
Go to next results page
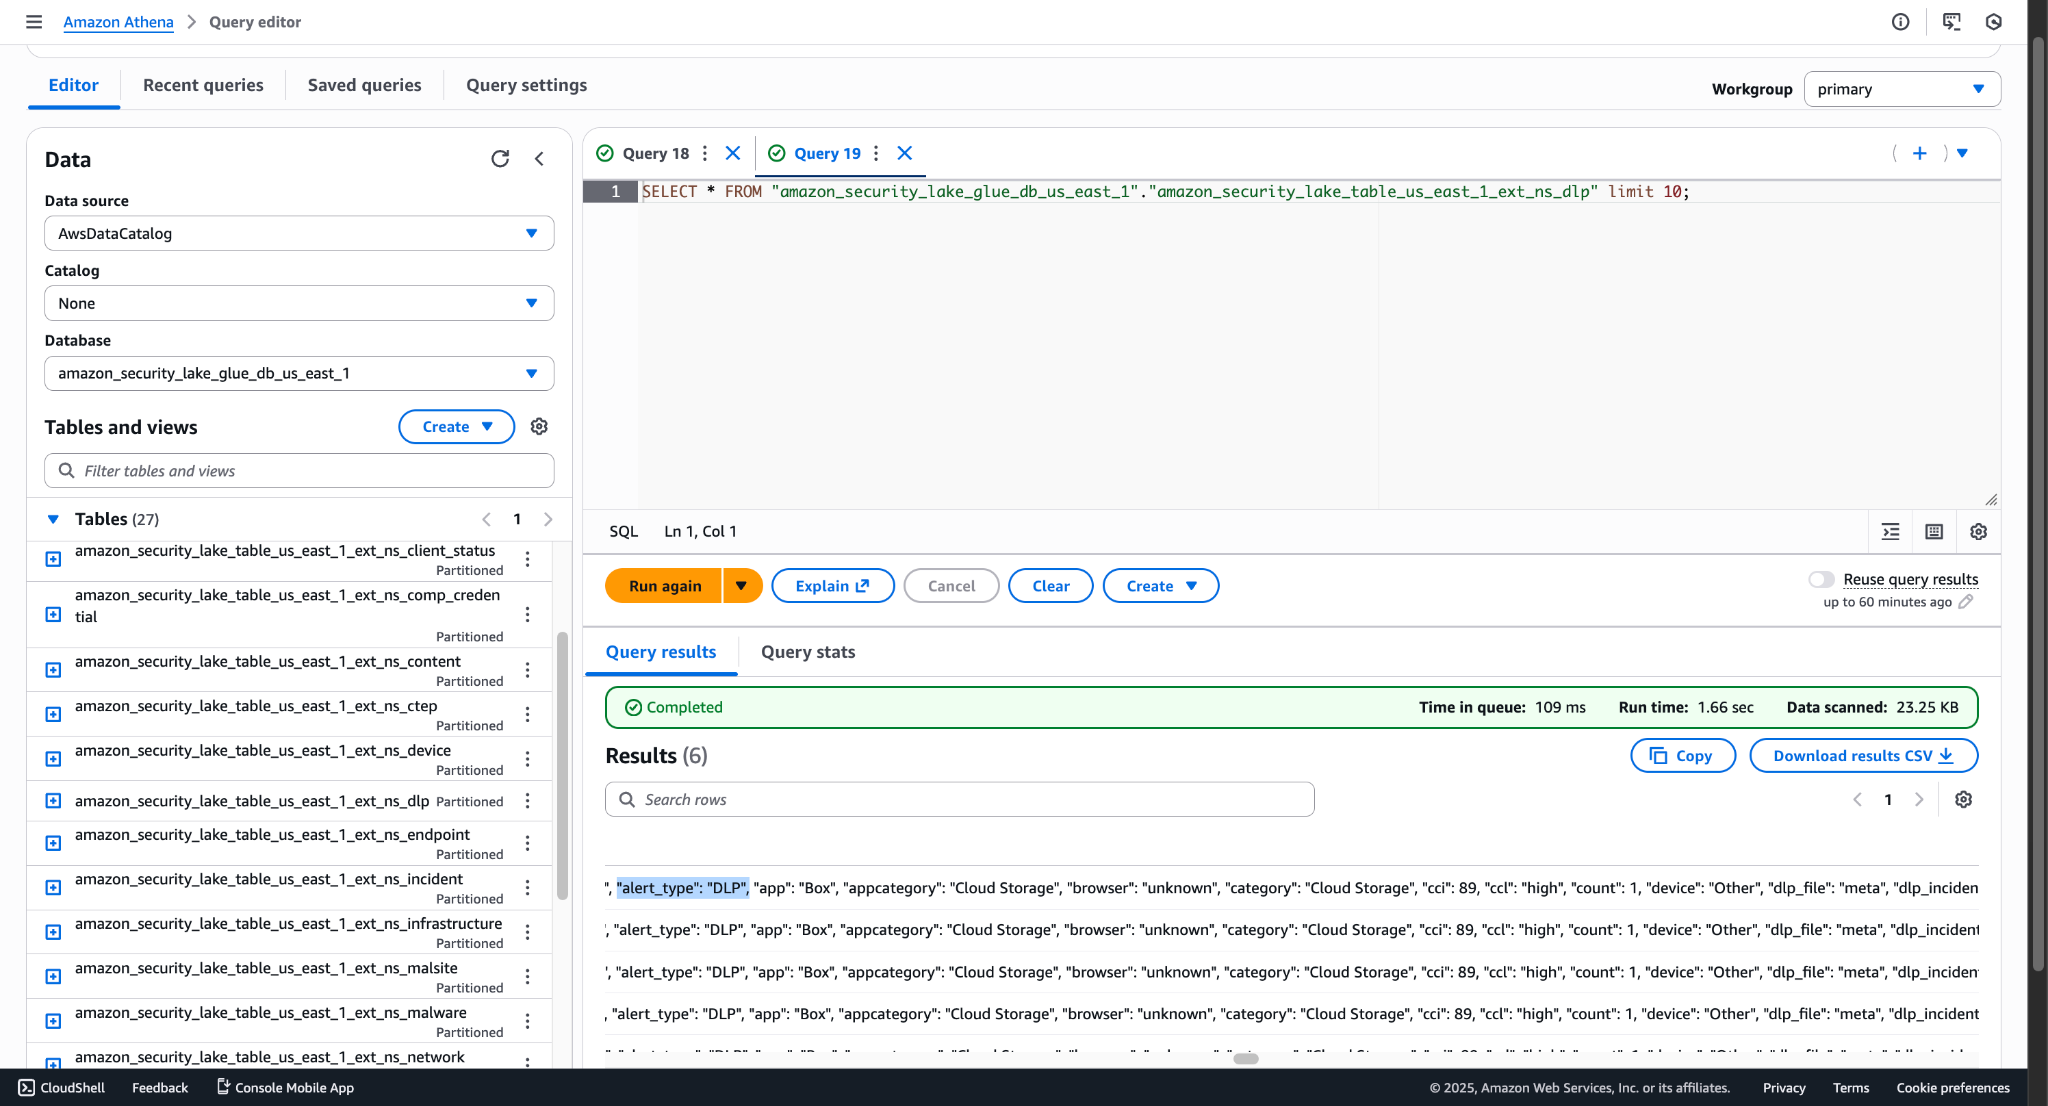point(1919,800)
